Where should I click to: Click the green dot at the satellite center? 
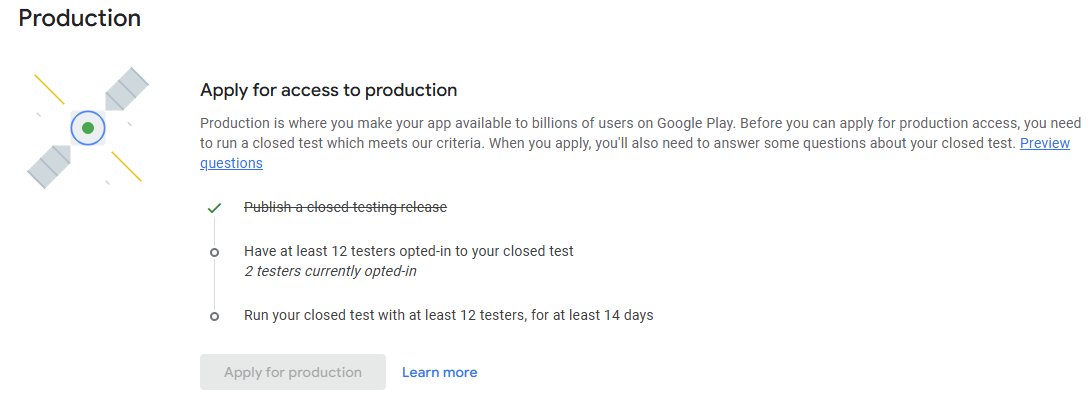click(x=88, y=128)
